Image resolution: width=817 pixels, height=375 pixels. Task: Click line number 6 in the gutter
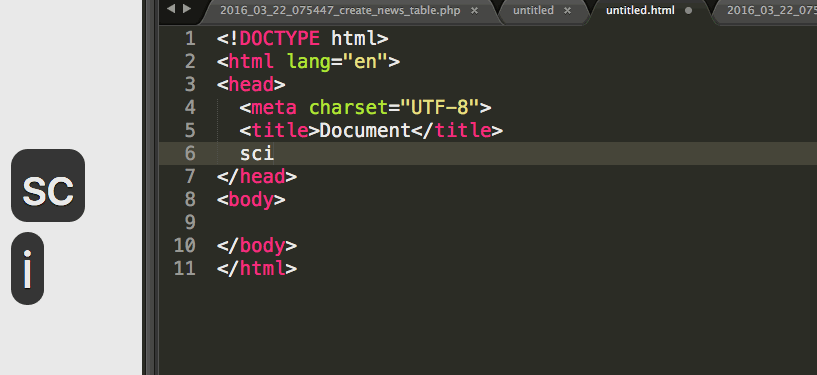tap(190, 153)
